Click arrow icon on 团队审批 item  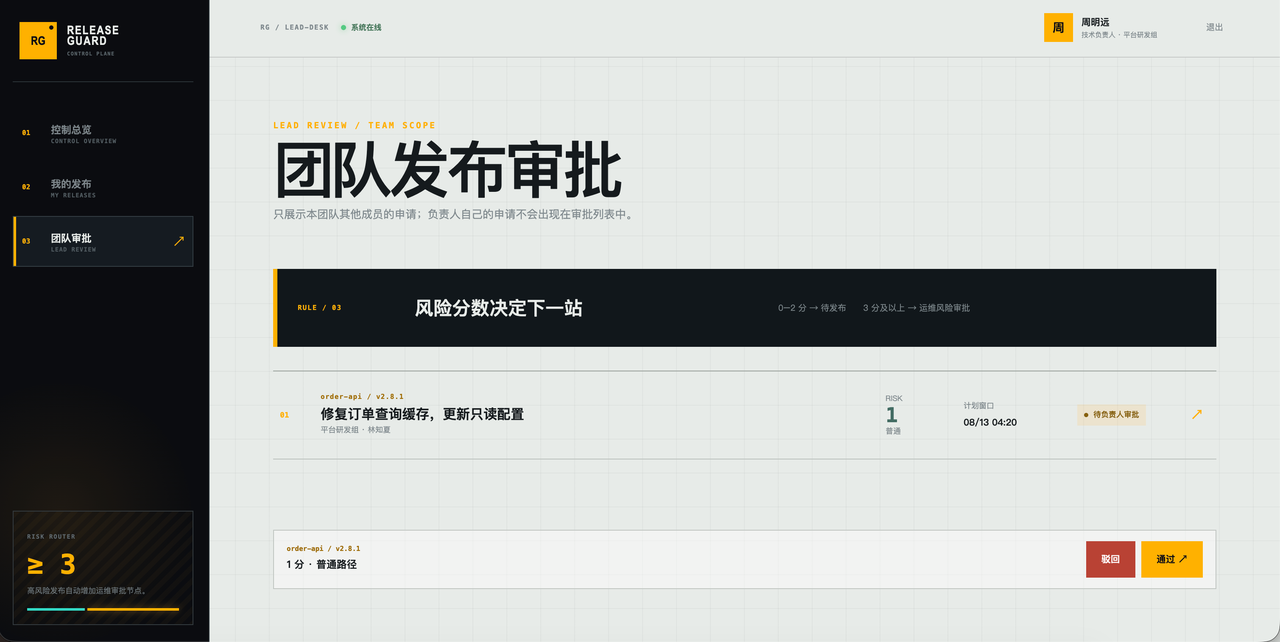179,241
